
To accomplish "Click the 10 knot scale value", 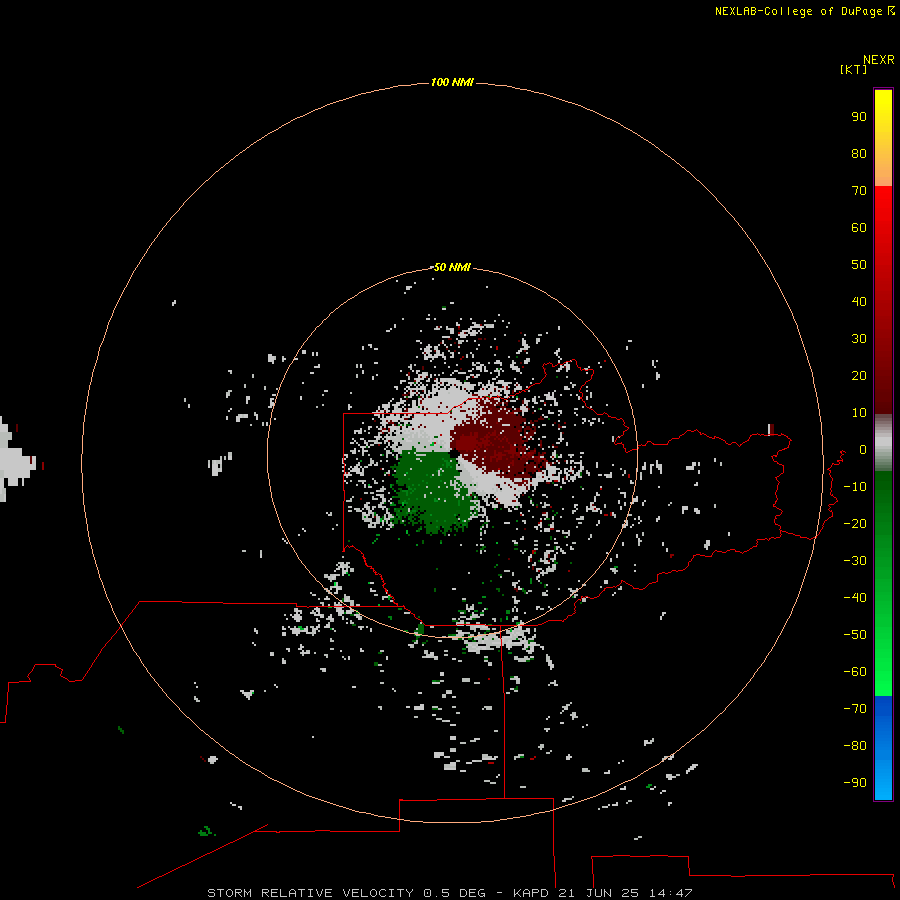I will tap(859, 413).
